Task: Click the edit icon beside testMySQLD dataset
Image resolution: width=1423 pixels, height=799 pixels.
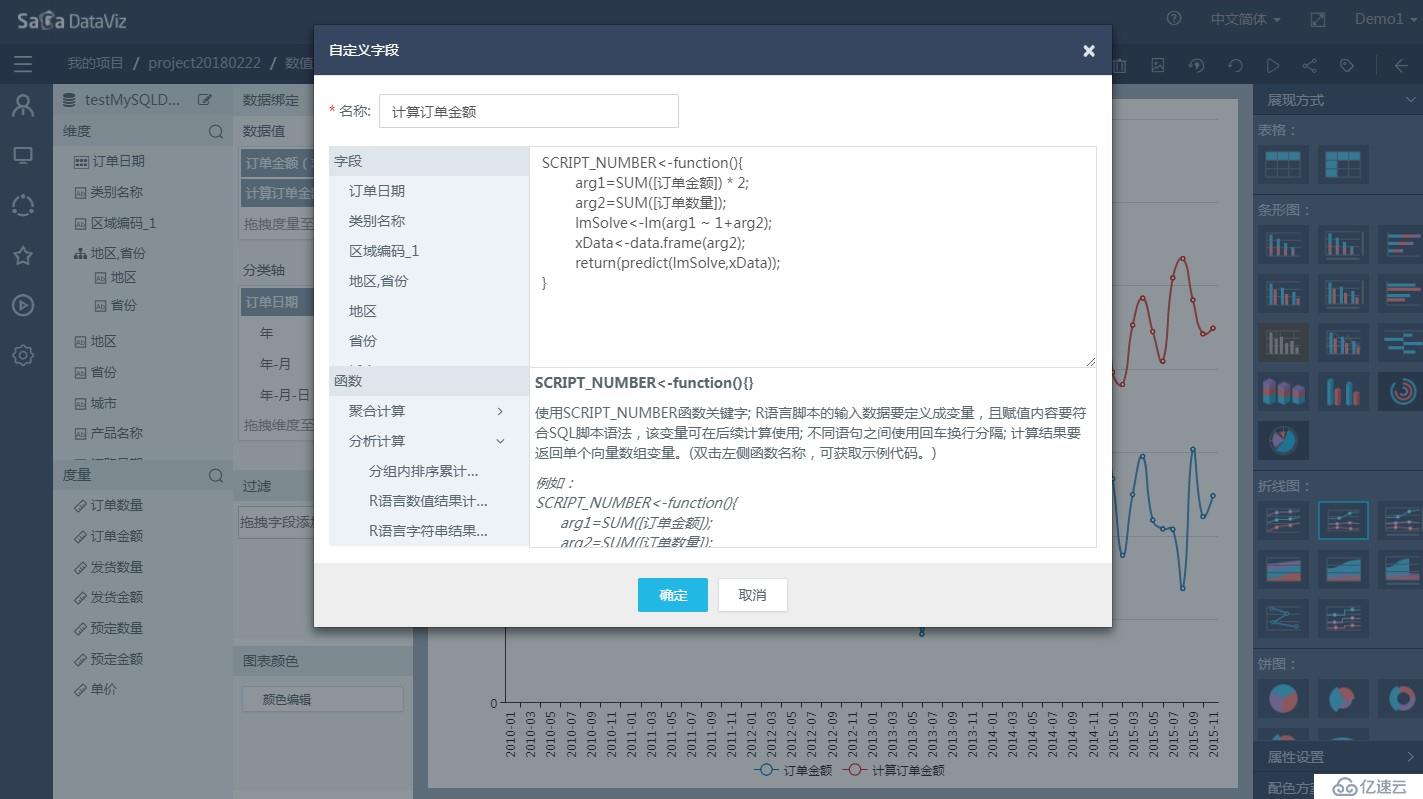Action: (205, 100)
